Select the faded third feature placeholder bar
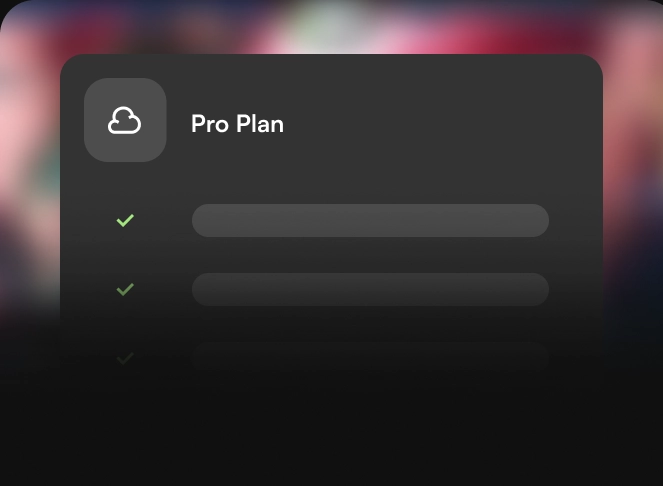 coord(370,358)
